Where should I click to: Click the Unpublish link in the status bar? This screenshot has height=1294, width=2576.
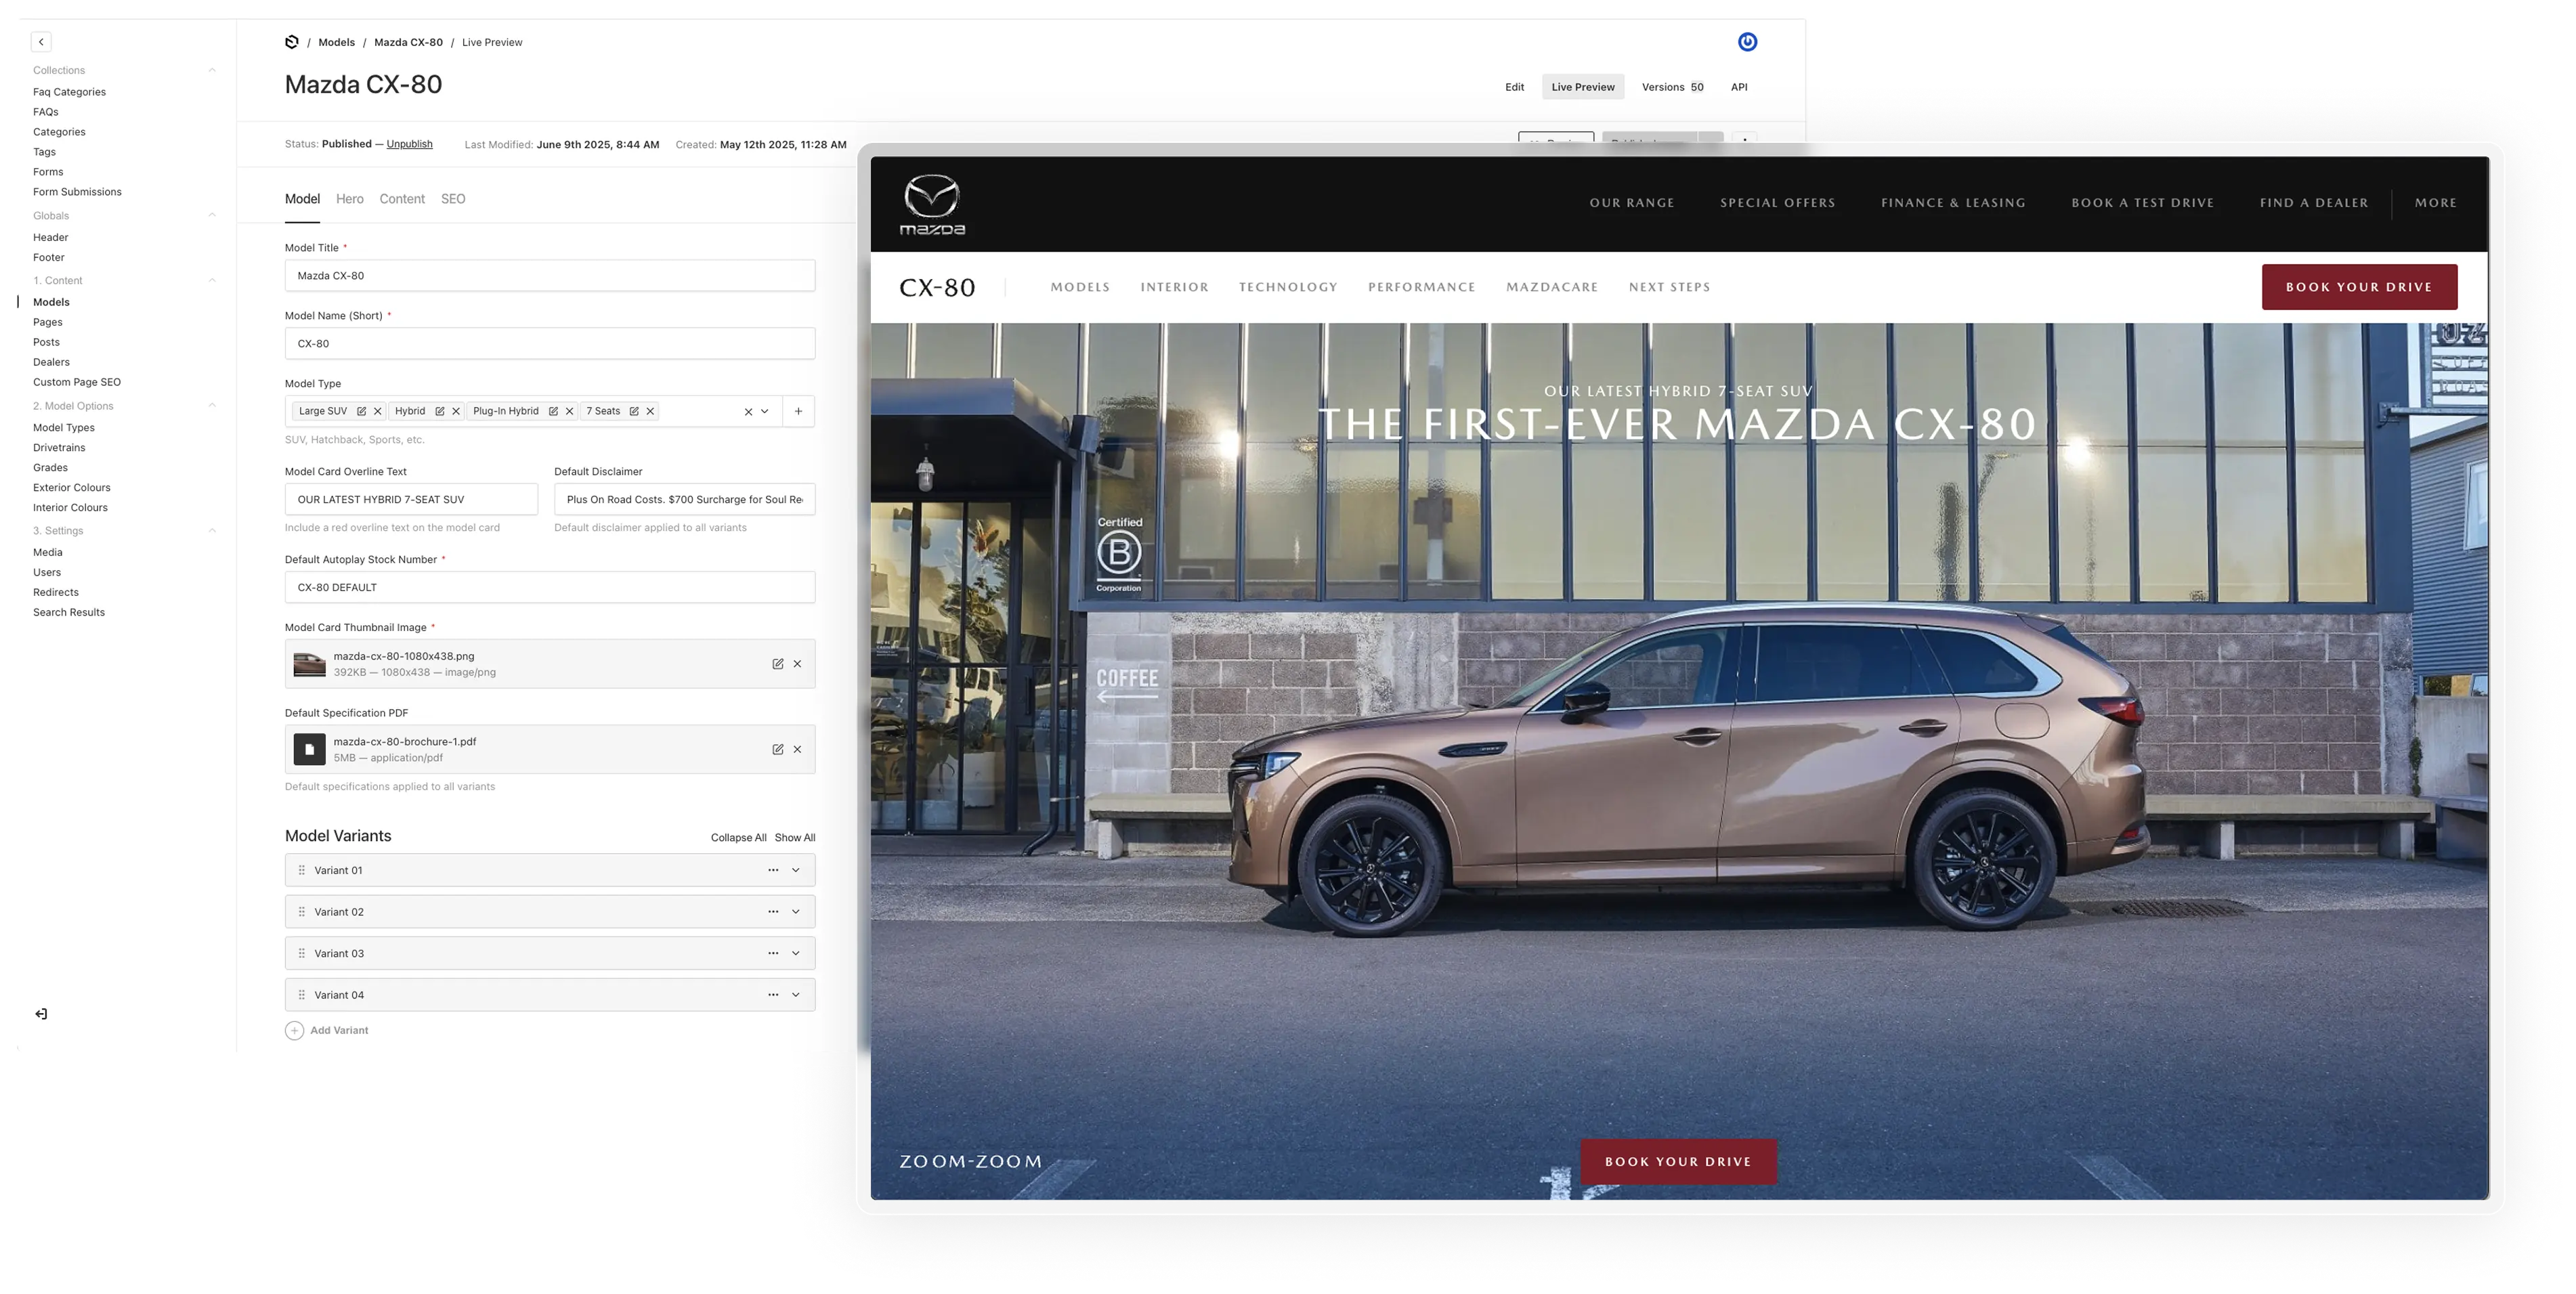pos(409,144)
